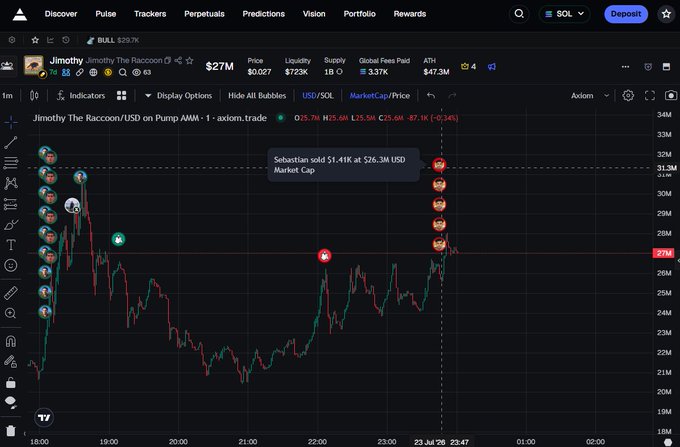Toggle the USD/SOL currency switch
680x447 pixels.
318,95
